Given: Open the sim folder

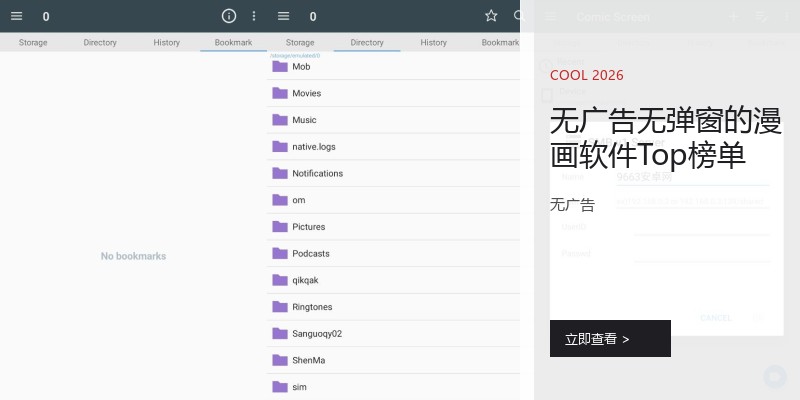Looking at the screenshot, I should point(393,387).
